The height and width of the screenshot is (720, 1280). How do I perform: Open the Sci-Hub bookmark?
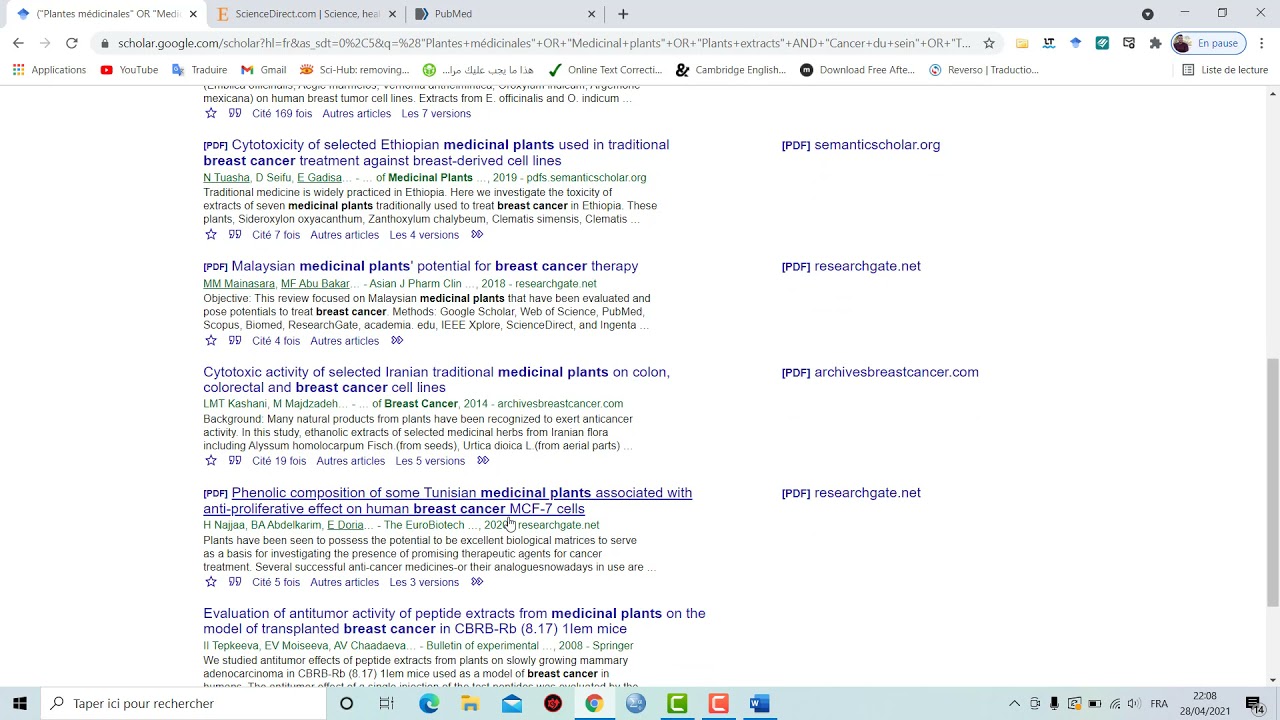[x=355, y=70]
